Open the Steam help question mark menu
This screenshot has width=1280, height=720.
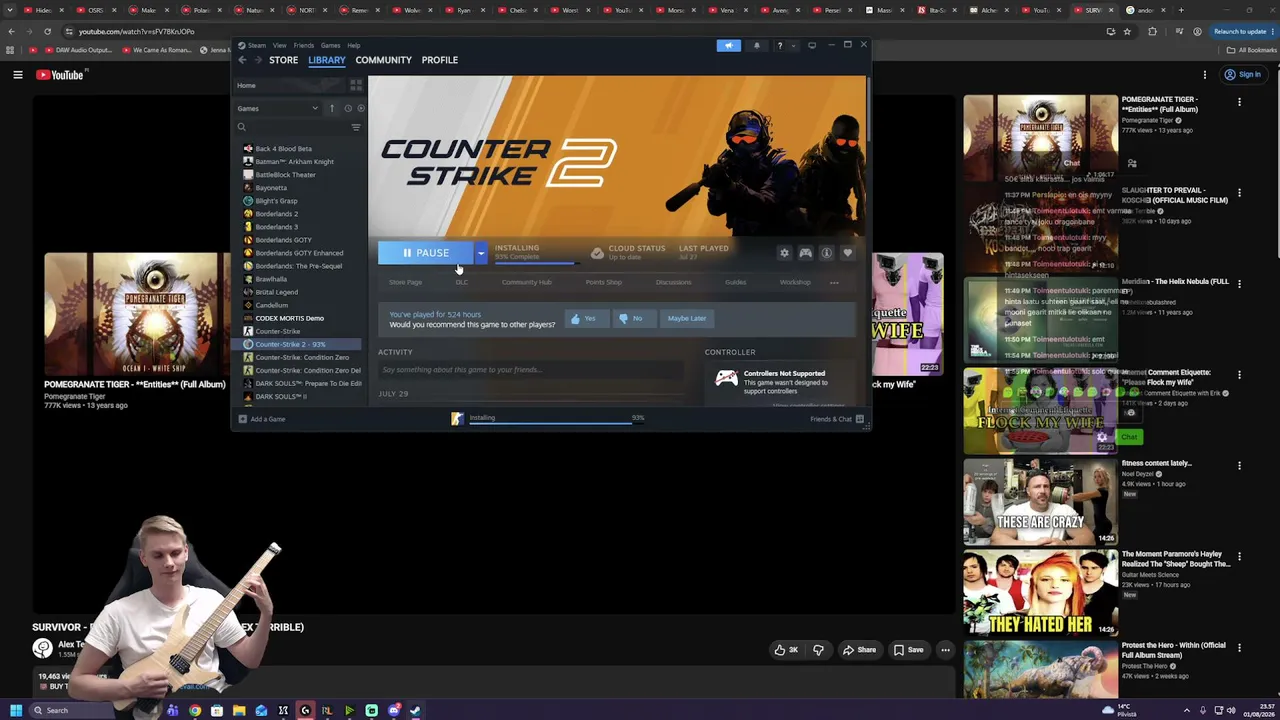point(780,45)
